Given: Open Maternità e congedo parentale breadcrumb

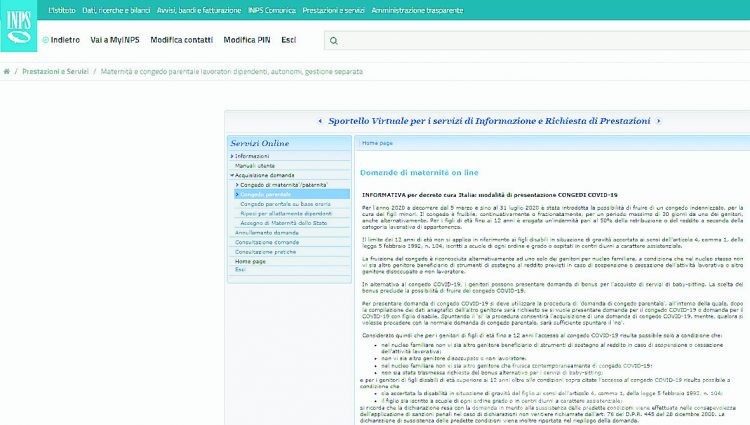Looking at the screenshot, I should point(232,72).
